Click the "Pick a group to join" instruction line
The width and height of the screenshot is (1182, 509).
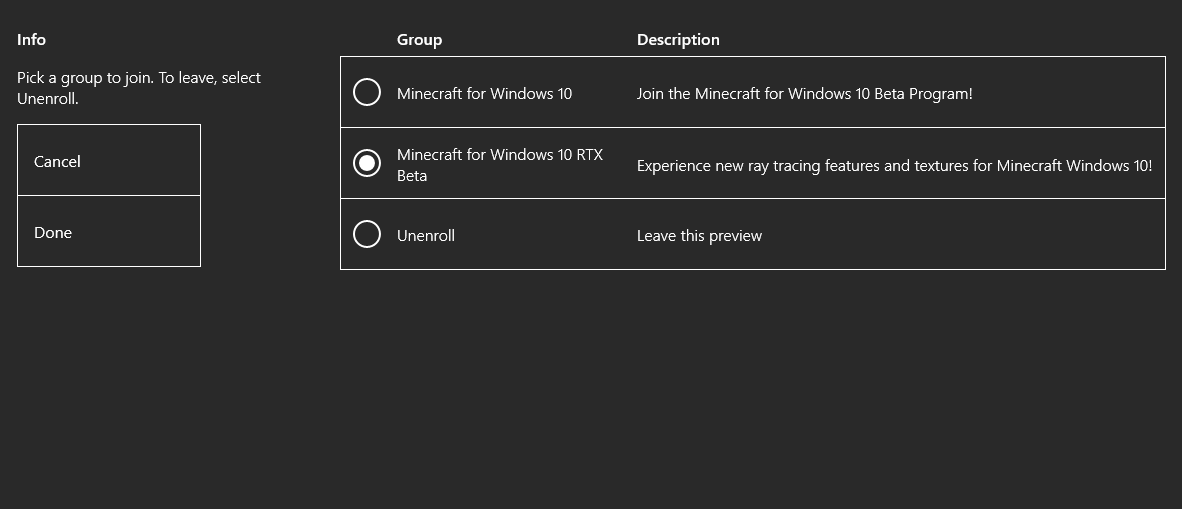tap(139, 78)
